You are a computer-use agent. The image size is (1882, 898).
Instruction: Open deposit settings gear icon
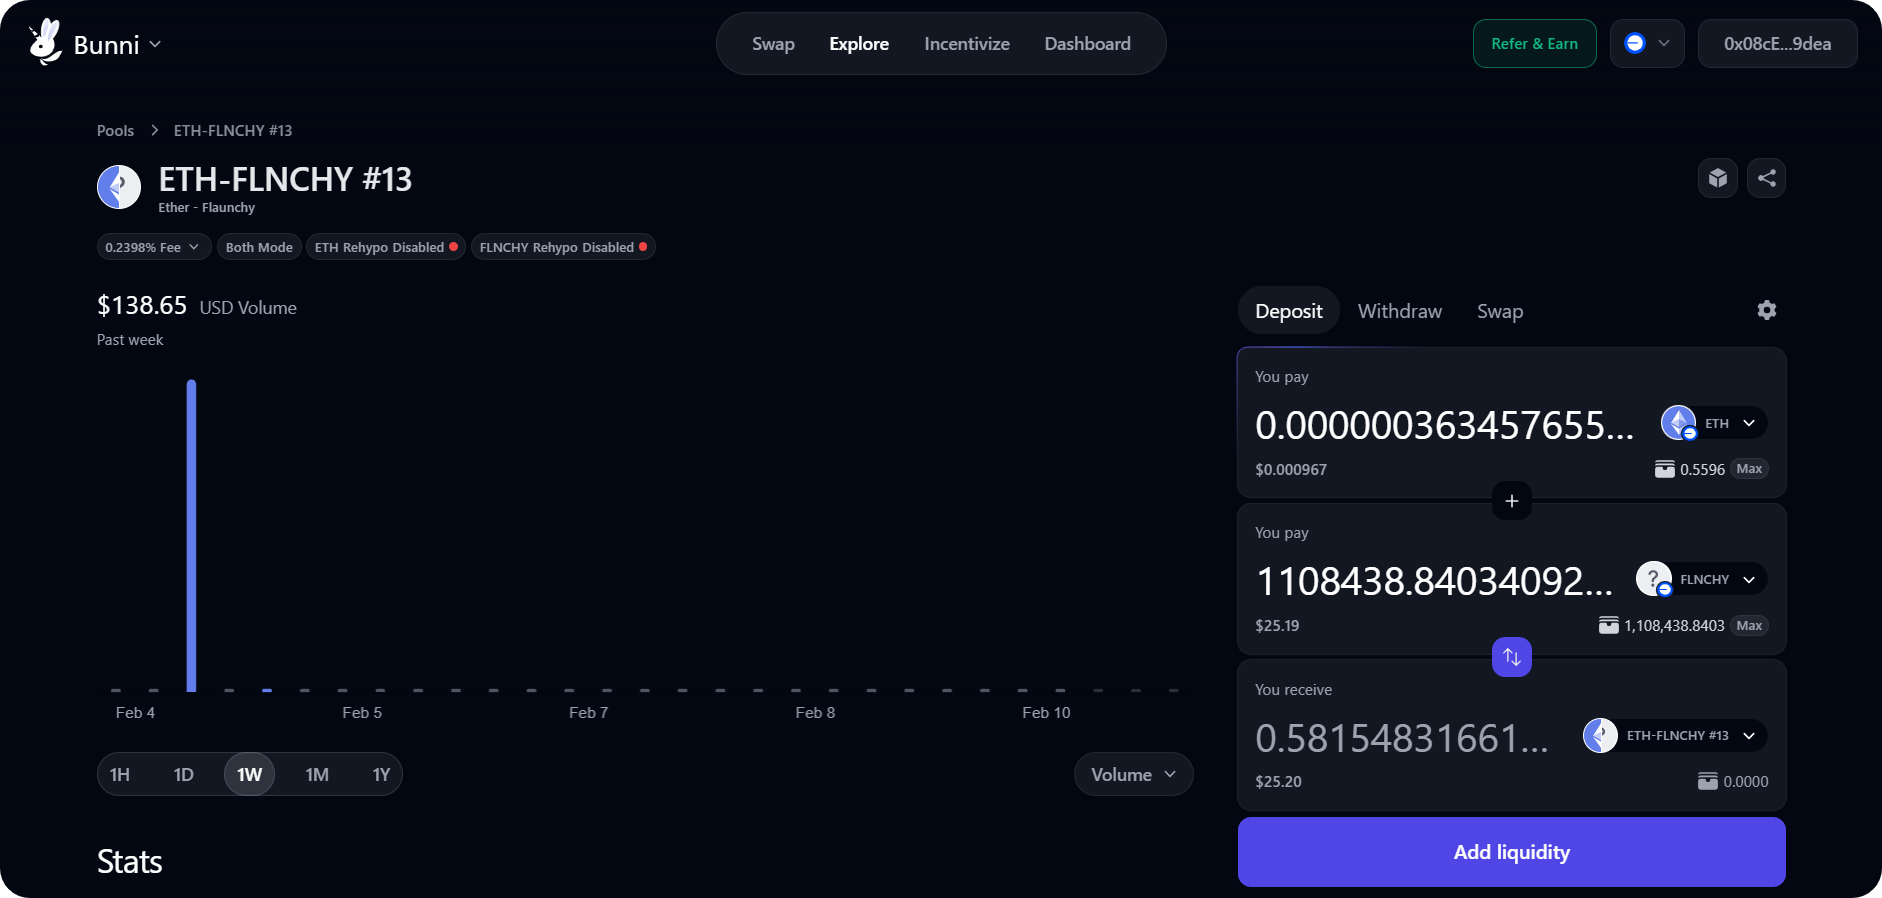point(1766,310)
